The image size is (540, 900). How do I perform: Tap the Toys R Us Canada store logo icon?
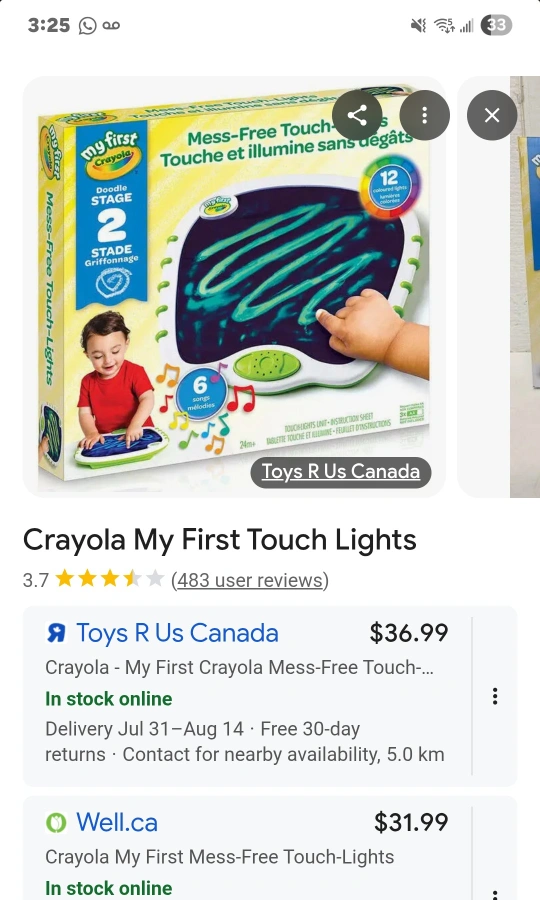[x=56, y=633]
